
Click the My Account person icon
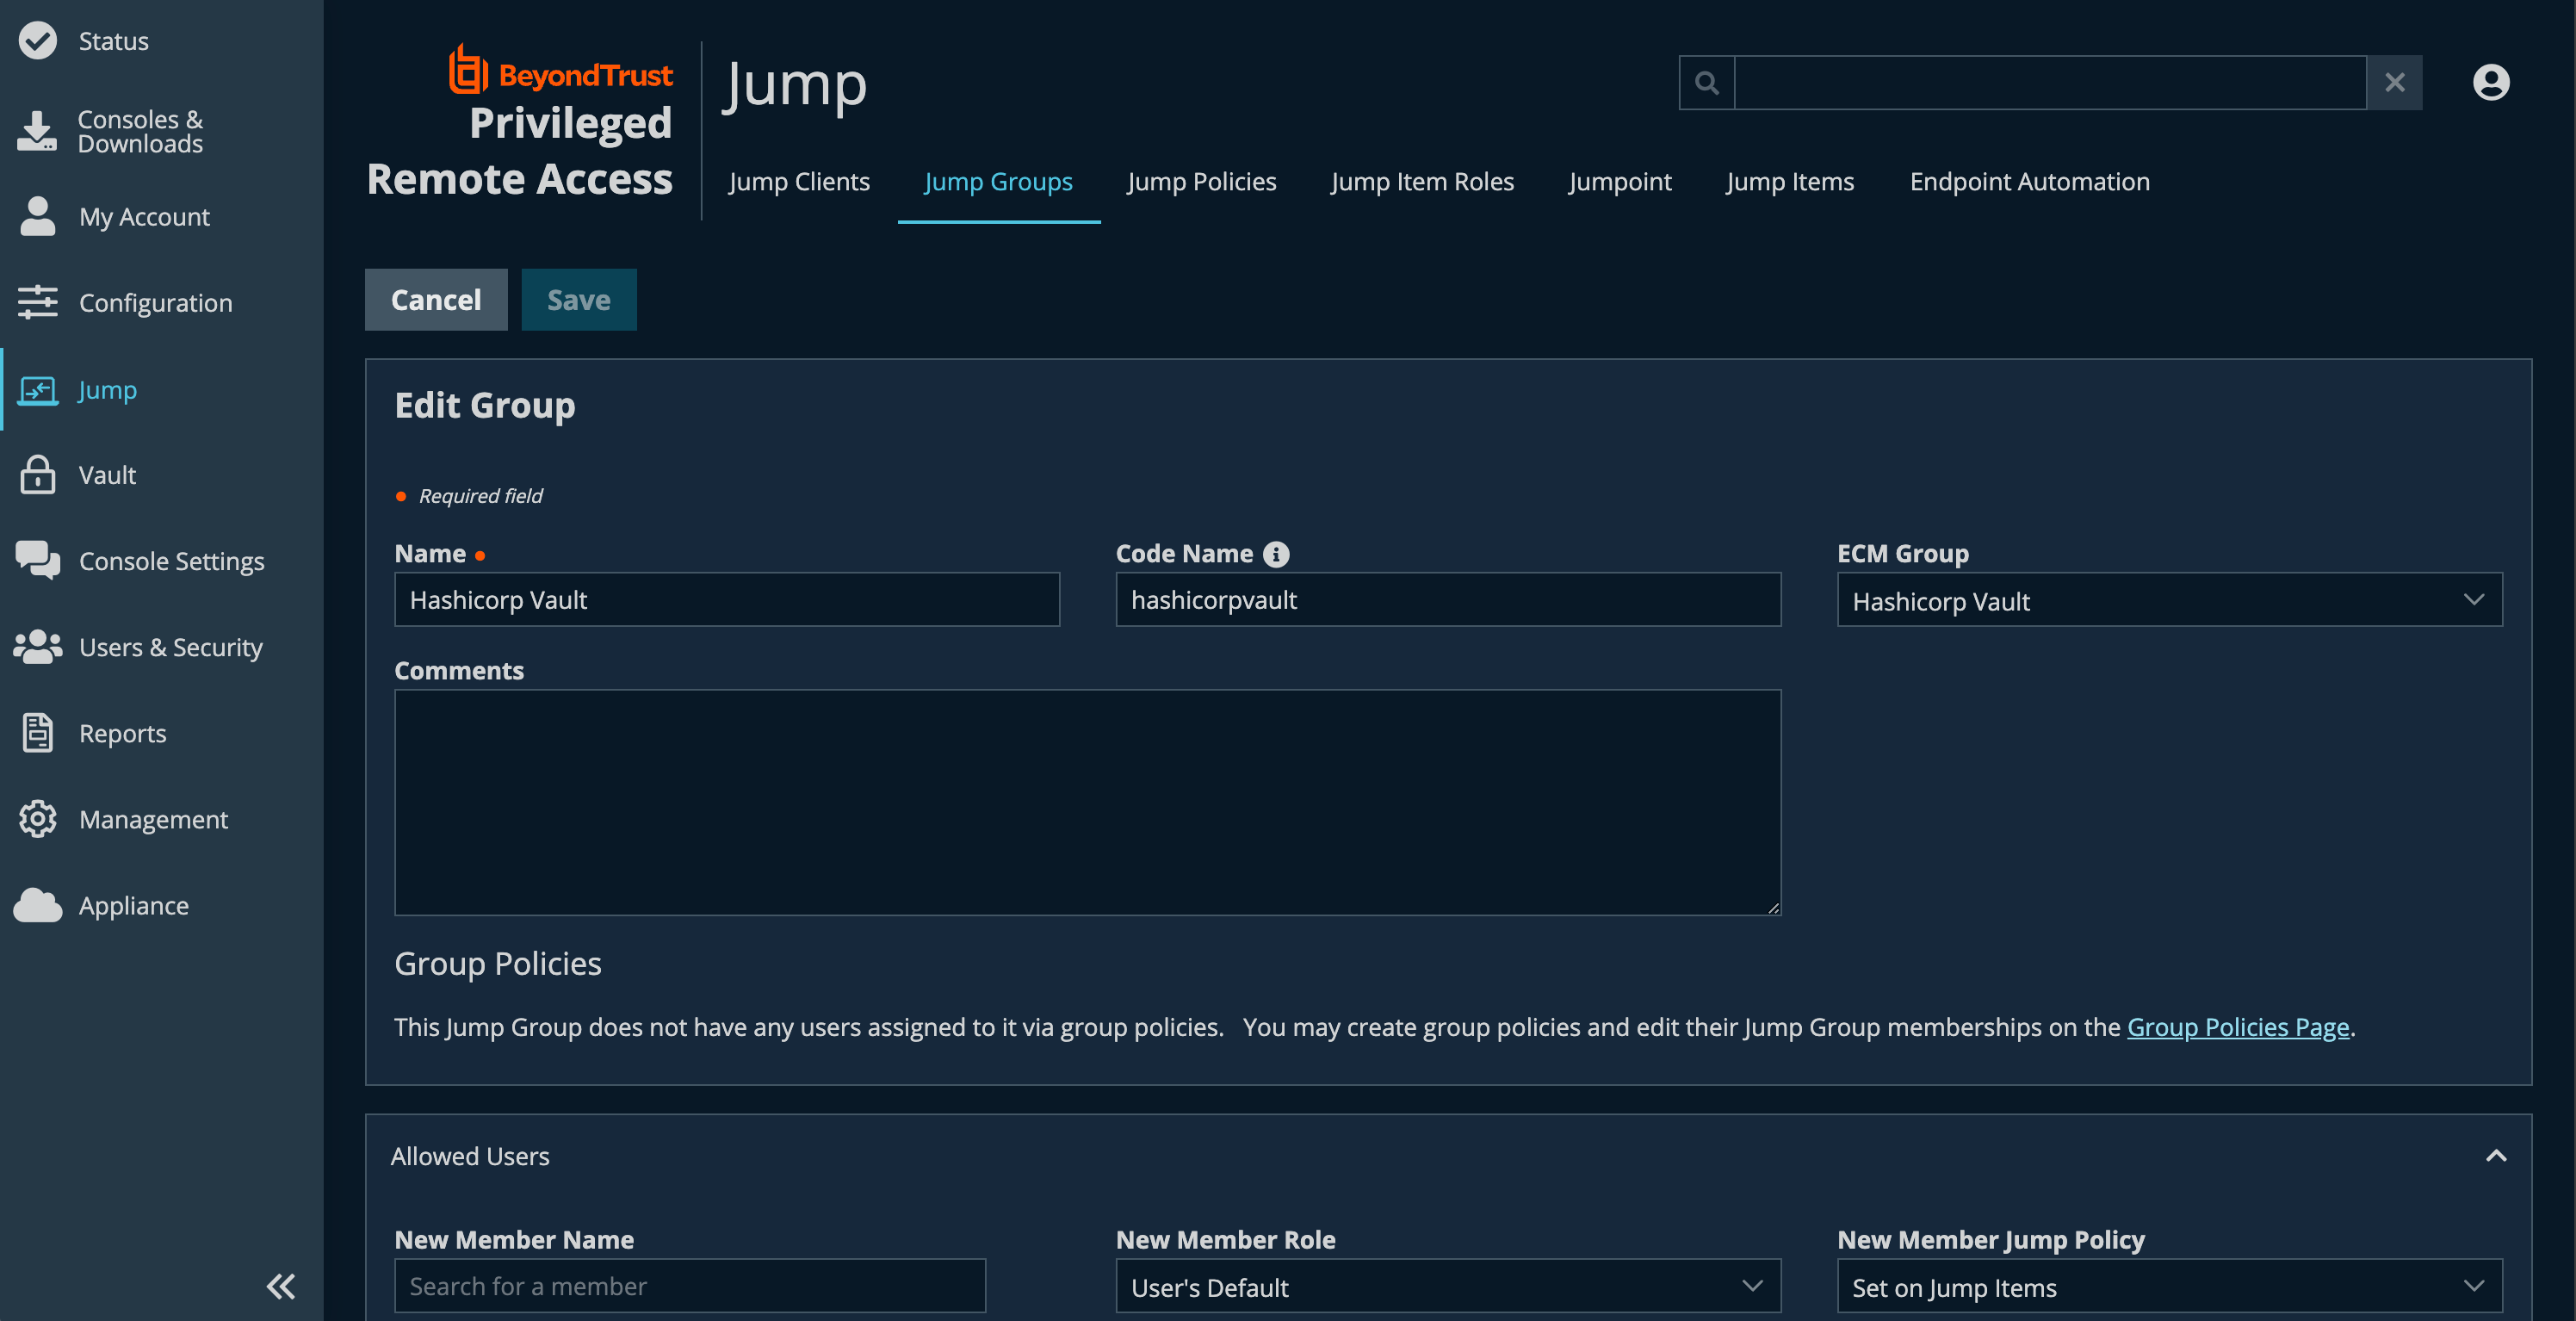(x=38, y=216)
